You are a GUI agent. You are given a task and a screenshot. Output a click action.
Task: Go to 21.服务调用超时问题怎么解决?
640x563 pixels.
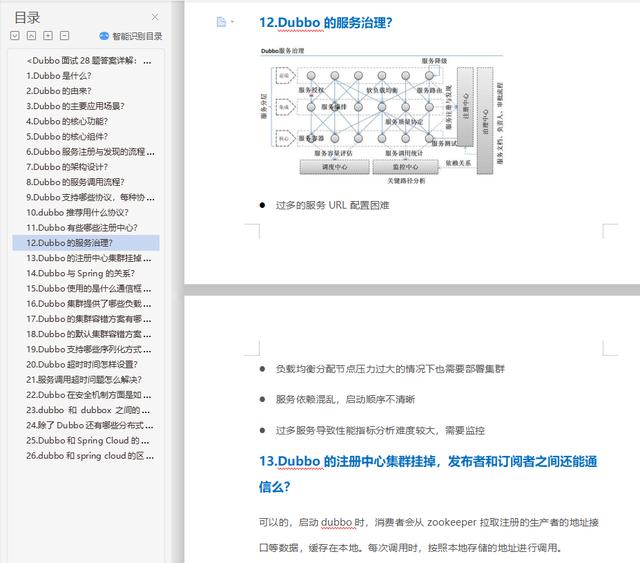point(84,380)
